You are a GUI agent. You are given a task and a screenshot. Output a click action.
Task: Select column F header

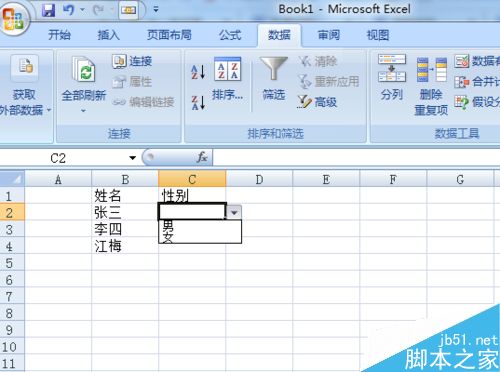click(x=393, y=179)
